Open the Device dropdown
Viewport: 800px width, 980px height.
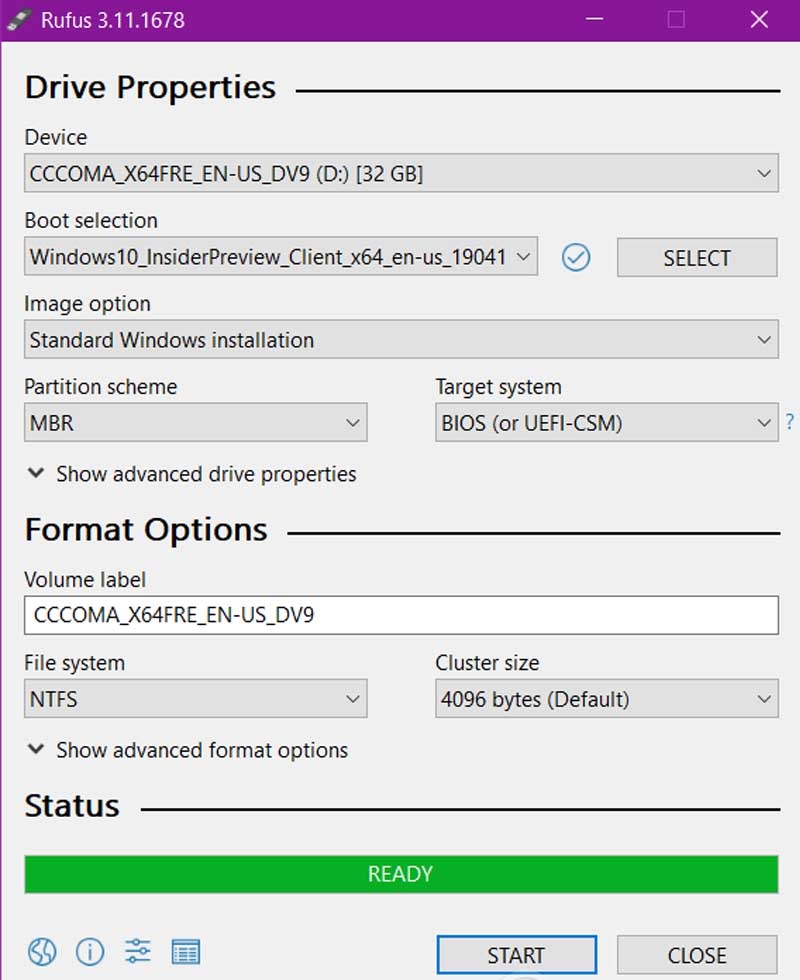(401, 173)
